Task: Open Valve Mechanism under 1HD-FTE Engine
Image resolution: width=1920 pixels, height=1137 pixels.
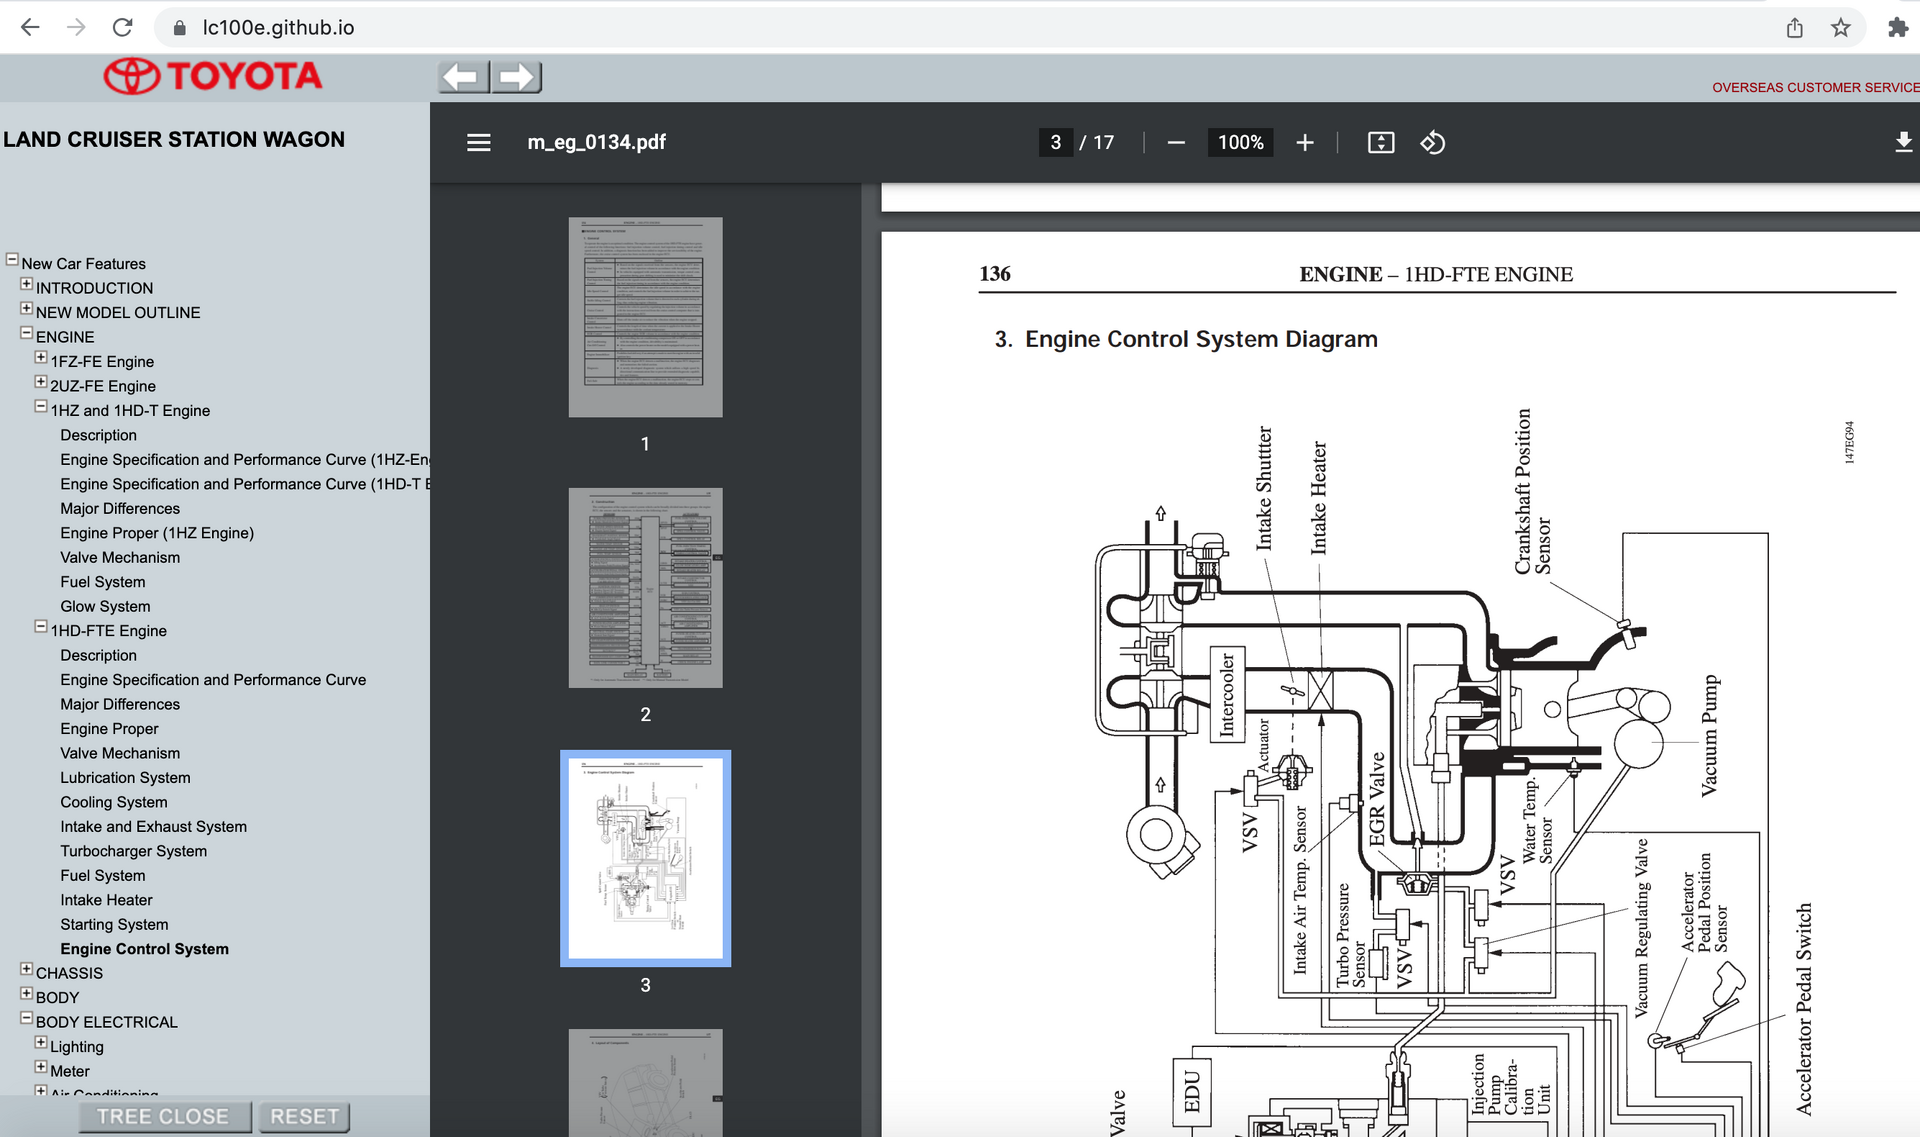Action: click(x=120, y=753)
